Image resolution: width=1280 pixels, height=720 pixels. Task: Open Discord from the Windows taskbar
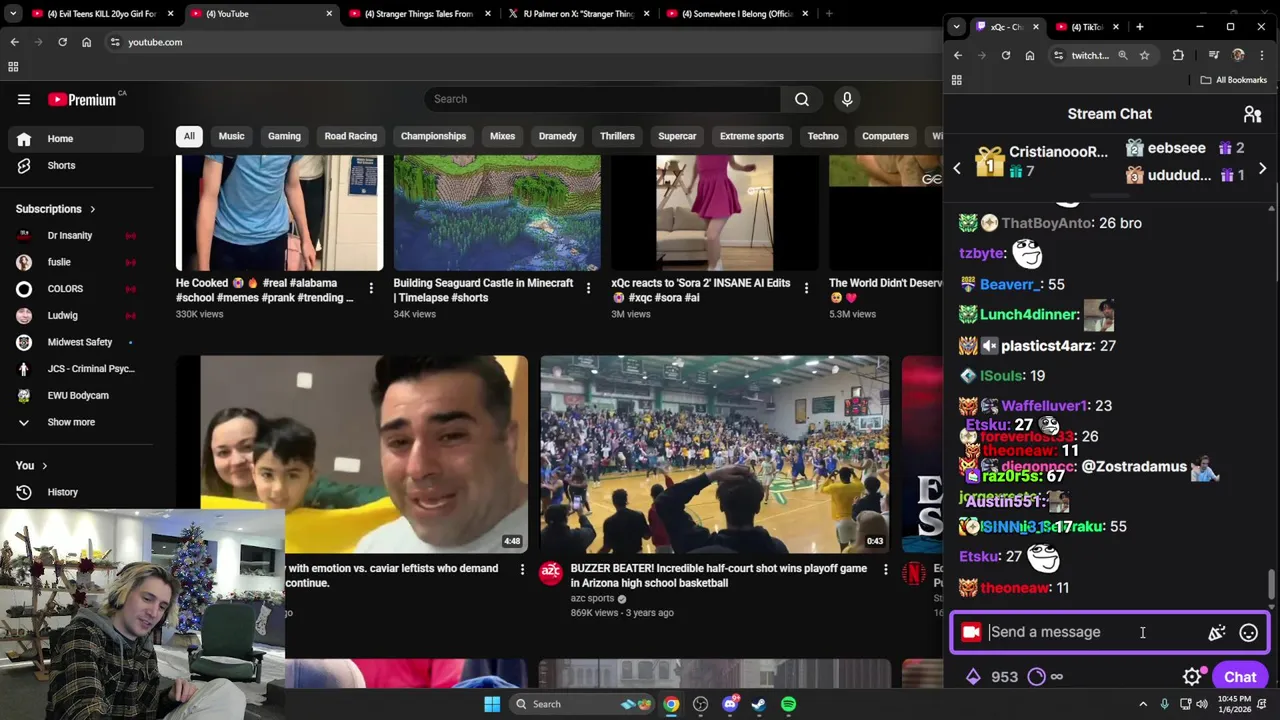[730, 704]
